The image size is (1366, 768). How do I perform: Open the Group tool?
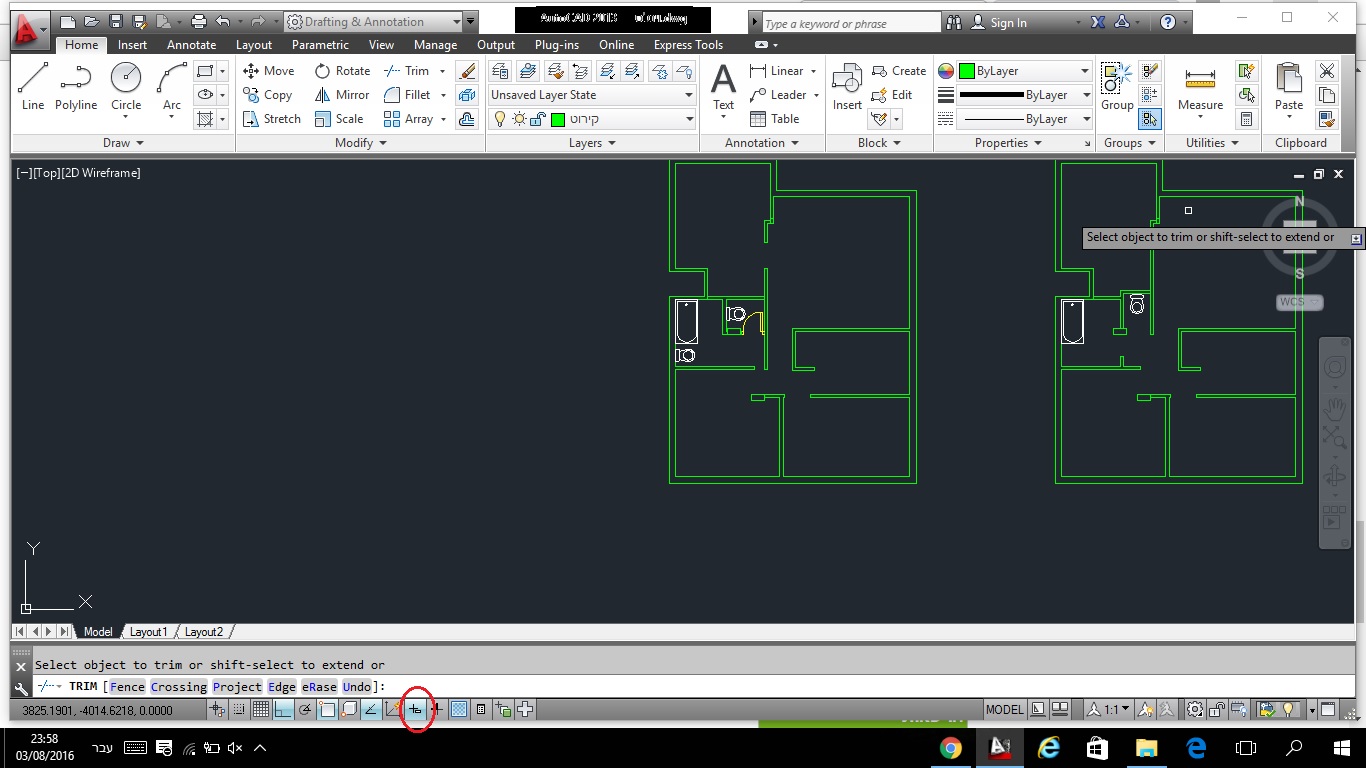[x=1117, y=86]
